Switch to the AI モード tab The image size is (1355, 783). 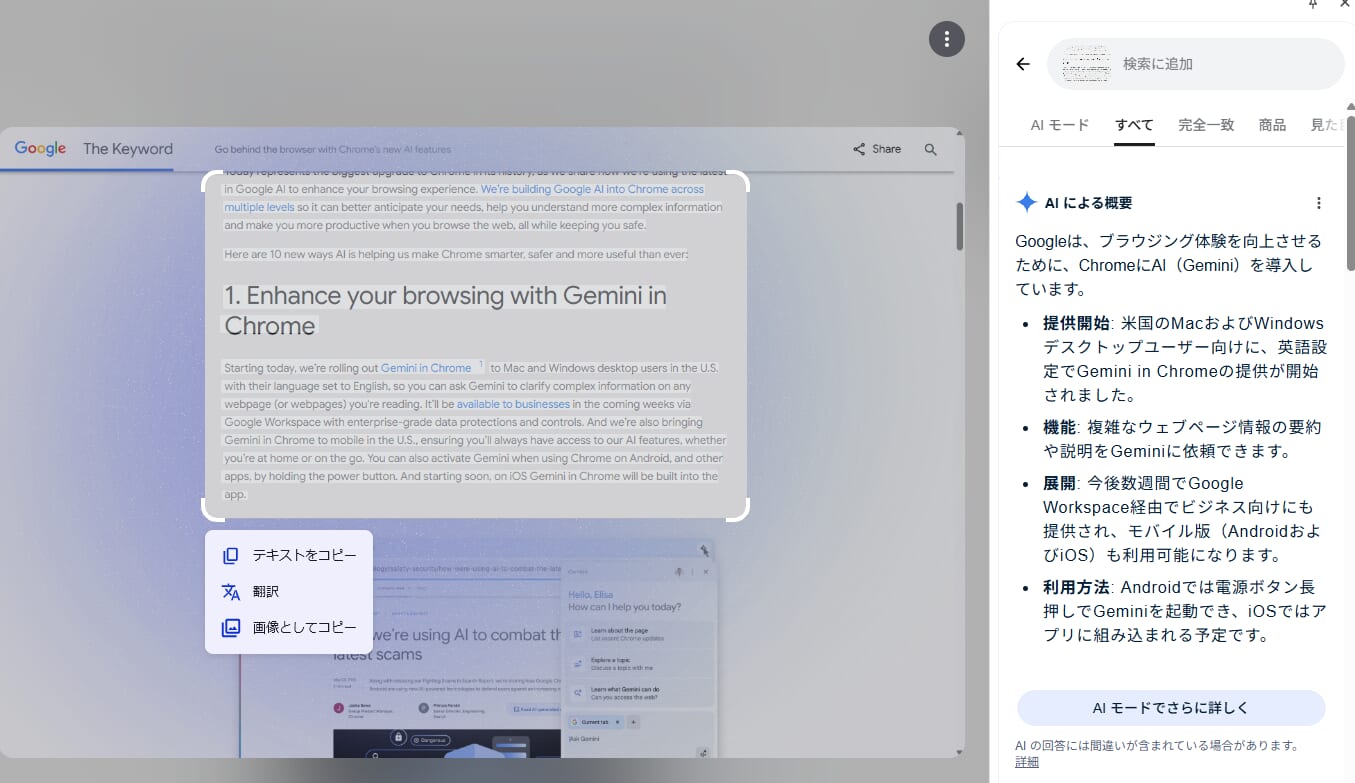coord(1060,125)
